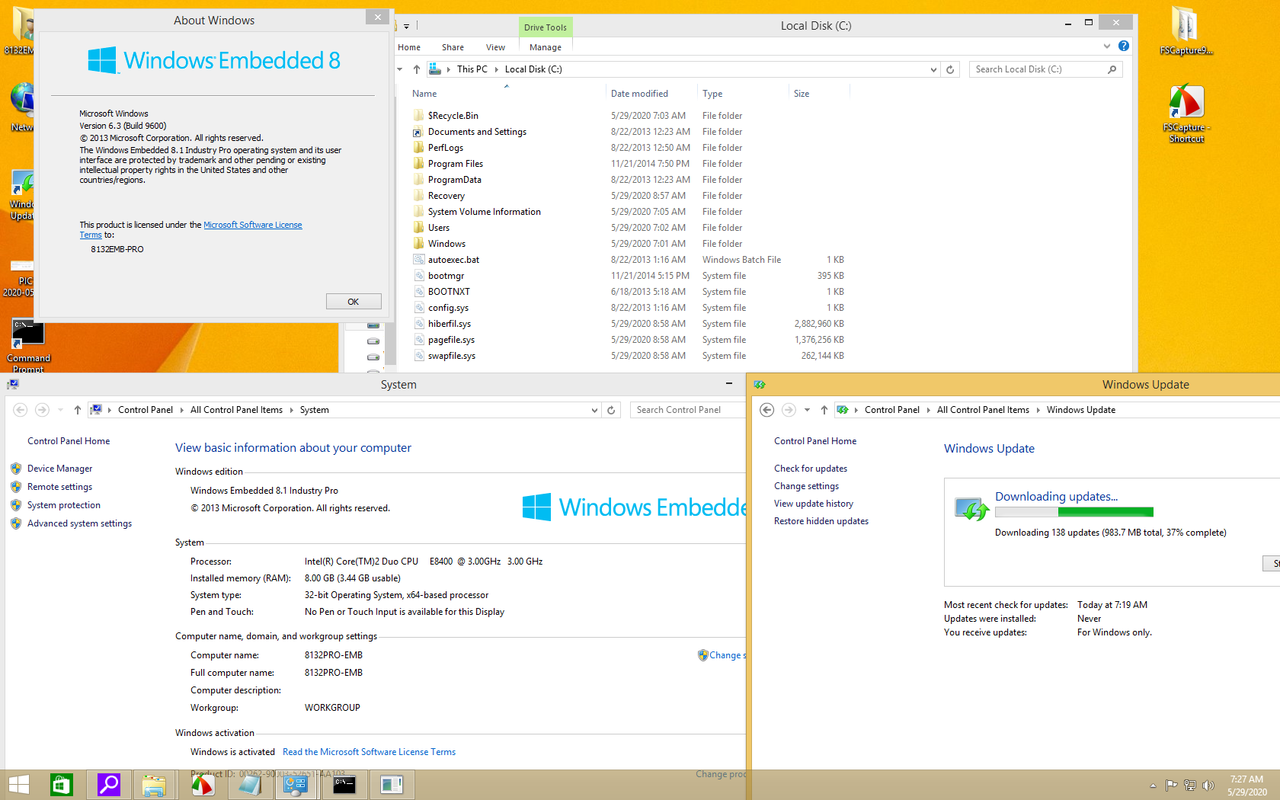Open the Share ribbon tab
Viewport: 1280px width, 800px height.
(x=453, y=47)
